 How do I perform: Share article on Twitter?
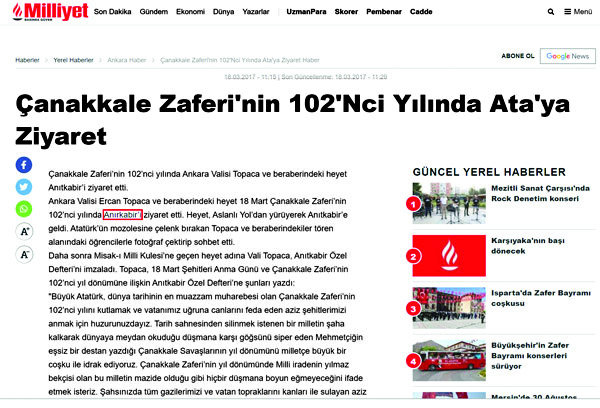pyautogui.click(x=23, y=187)
